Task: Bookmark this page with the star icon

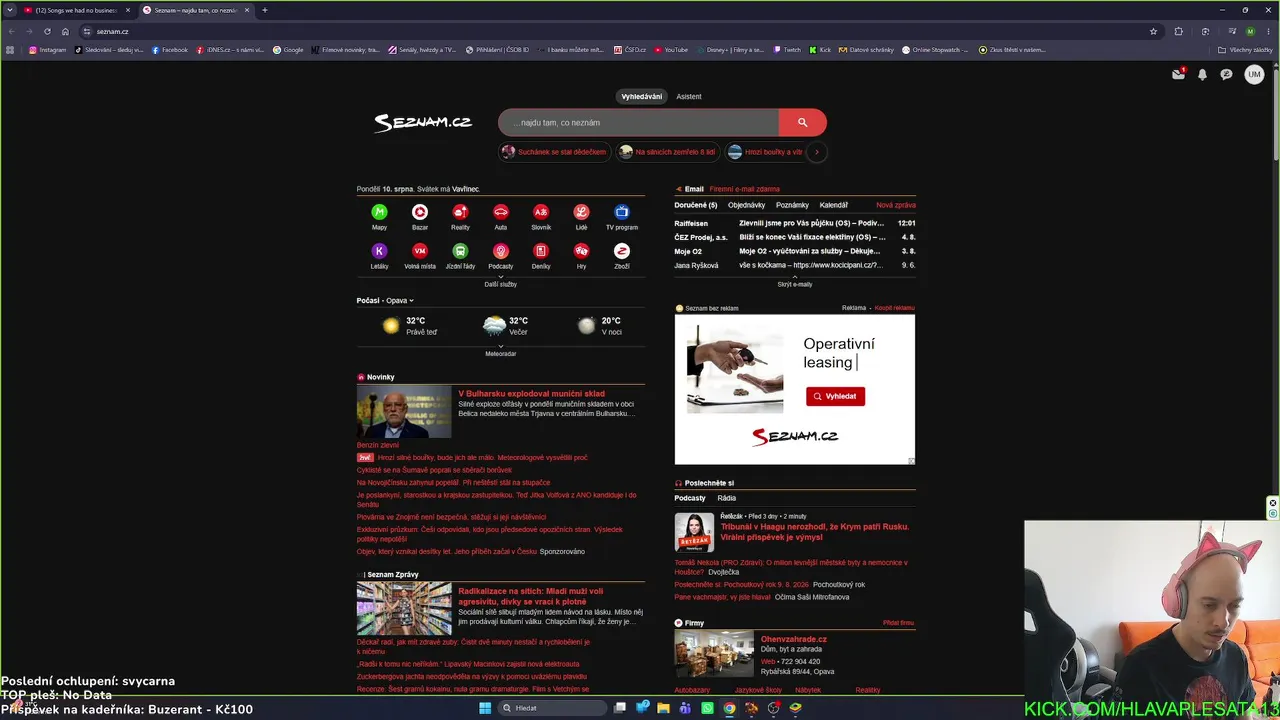Action: pyautogui.click(x=1153, y=31)
